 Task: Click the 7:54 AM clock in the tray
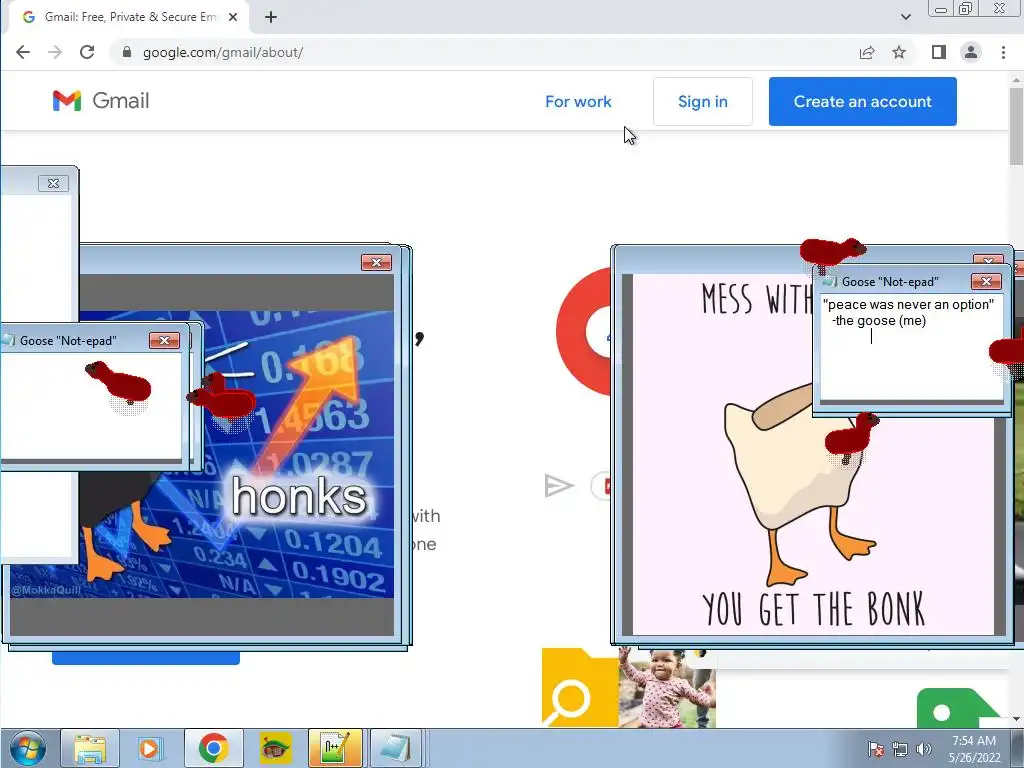(x=974, y=741)
